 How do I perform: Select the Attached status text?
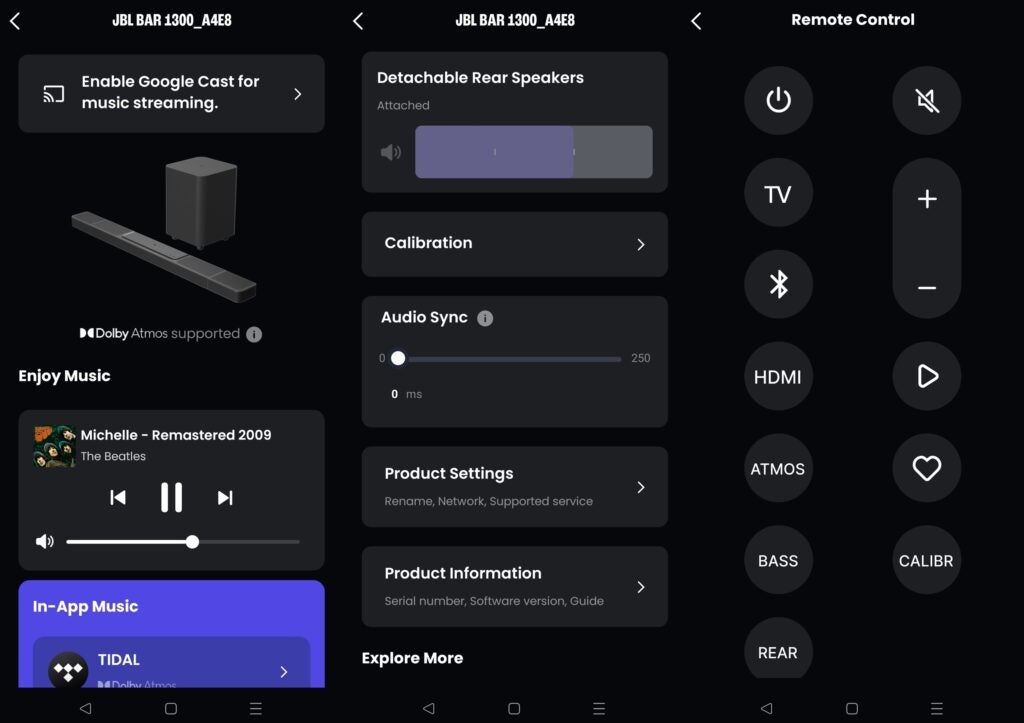point(403,105)
